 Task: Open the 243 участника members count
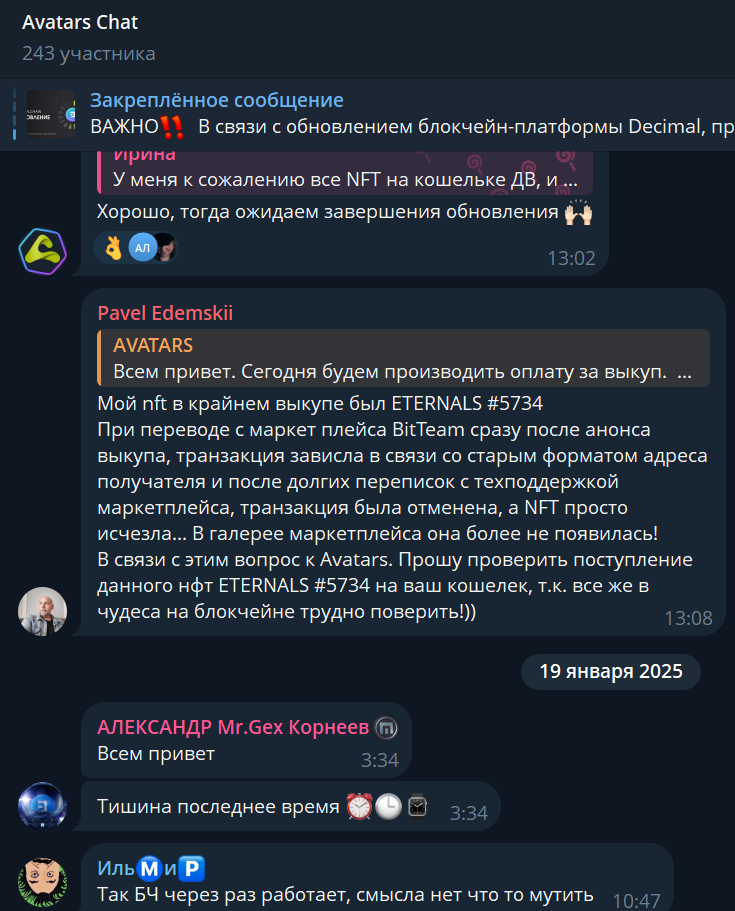88,53
